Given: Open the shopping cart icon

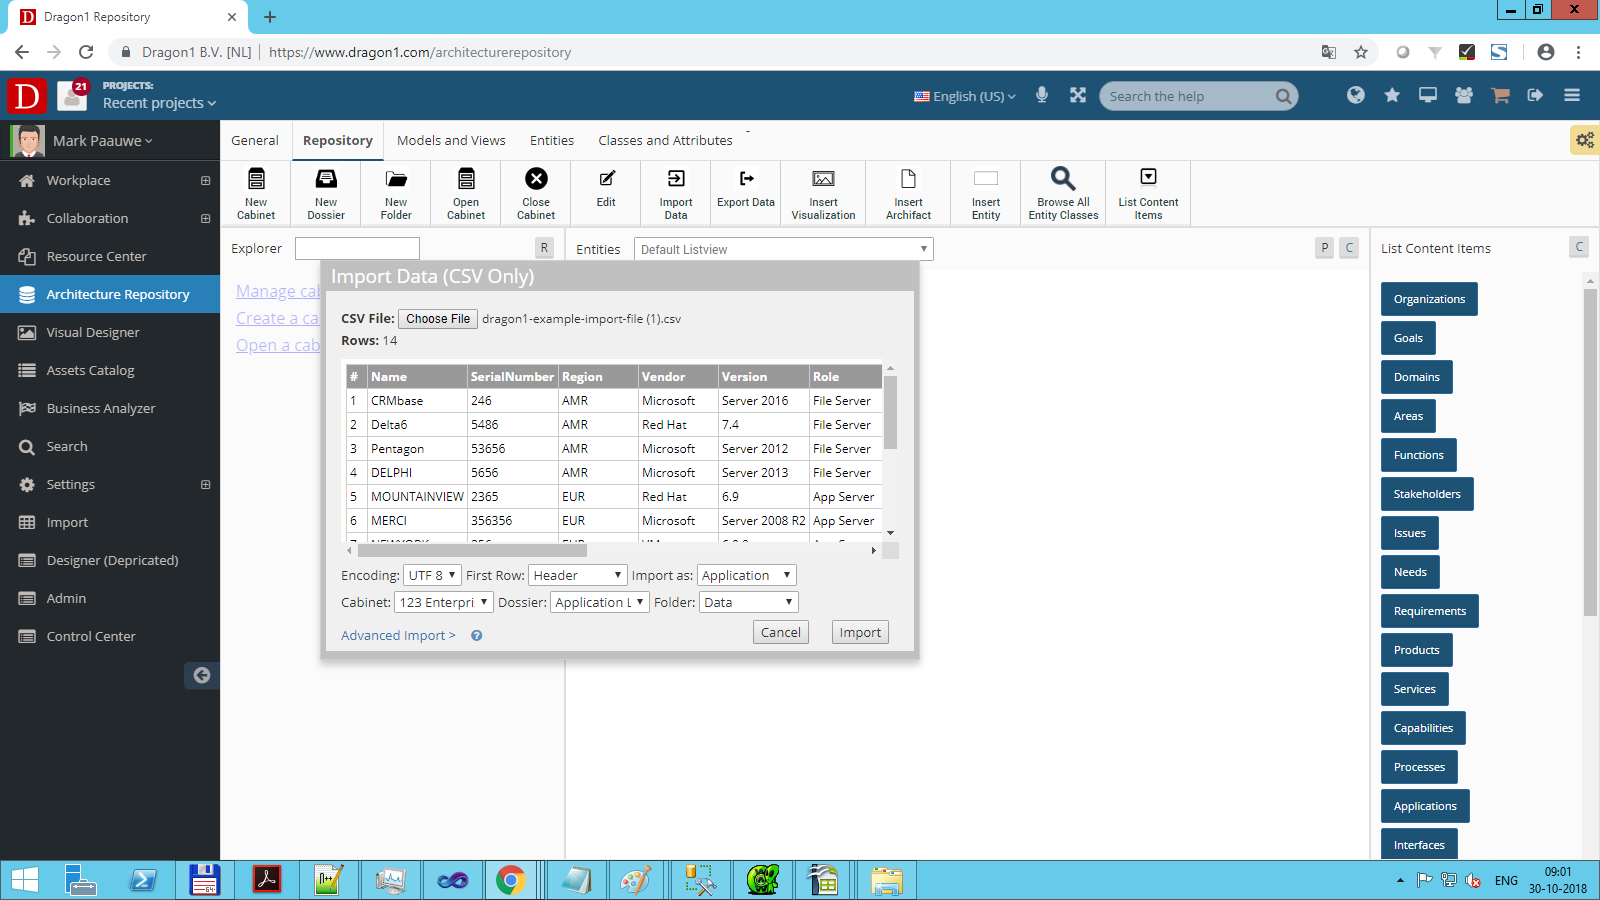Looking at the screenshot, I should [1500, 95].
